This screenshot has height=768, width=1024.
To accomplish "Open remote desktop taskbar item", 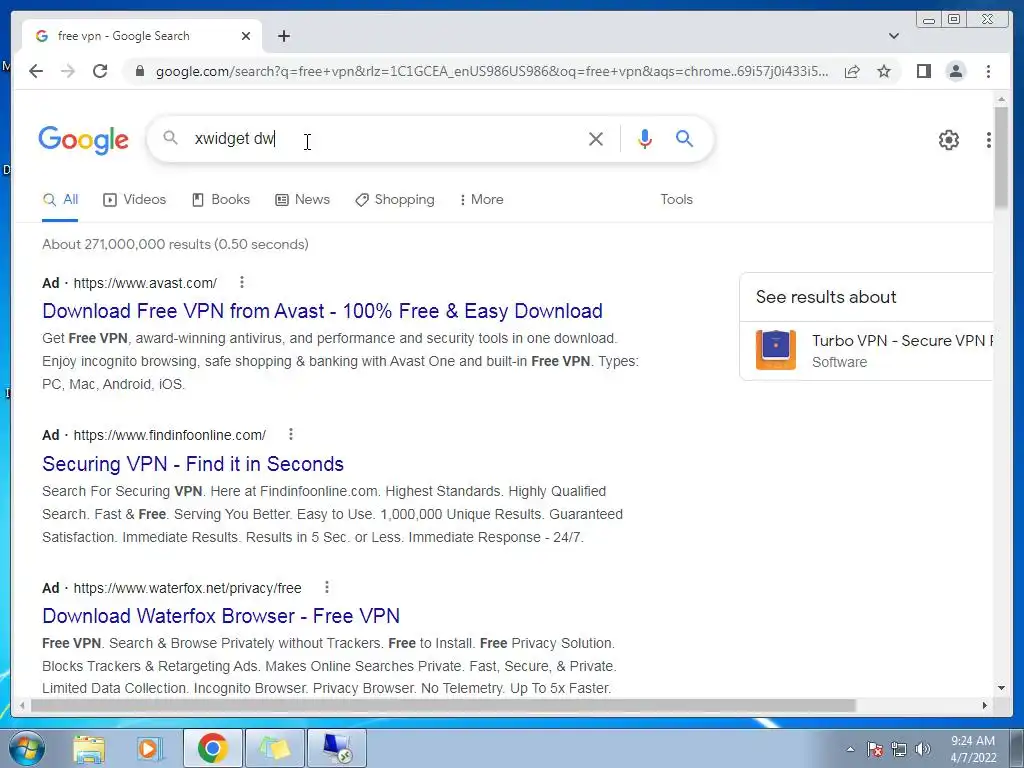I will (336, 748).
